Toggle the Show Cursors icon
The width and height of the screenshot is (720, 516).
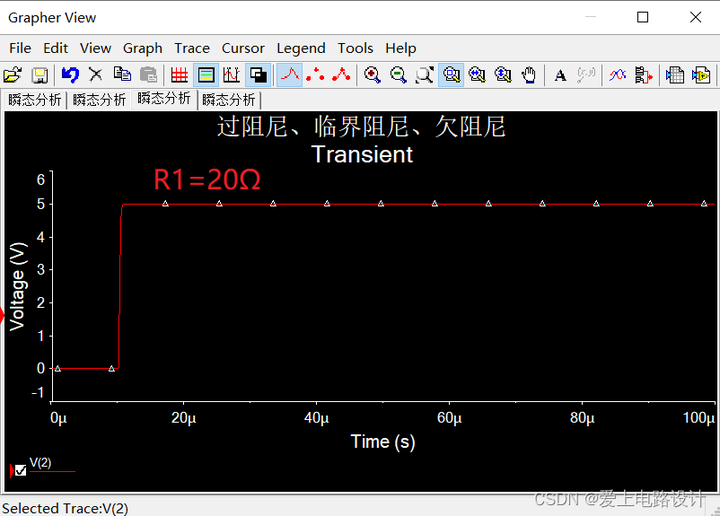click(231, 75)
